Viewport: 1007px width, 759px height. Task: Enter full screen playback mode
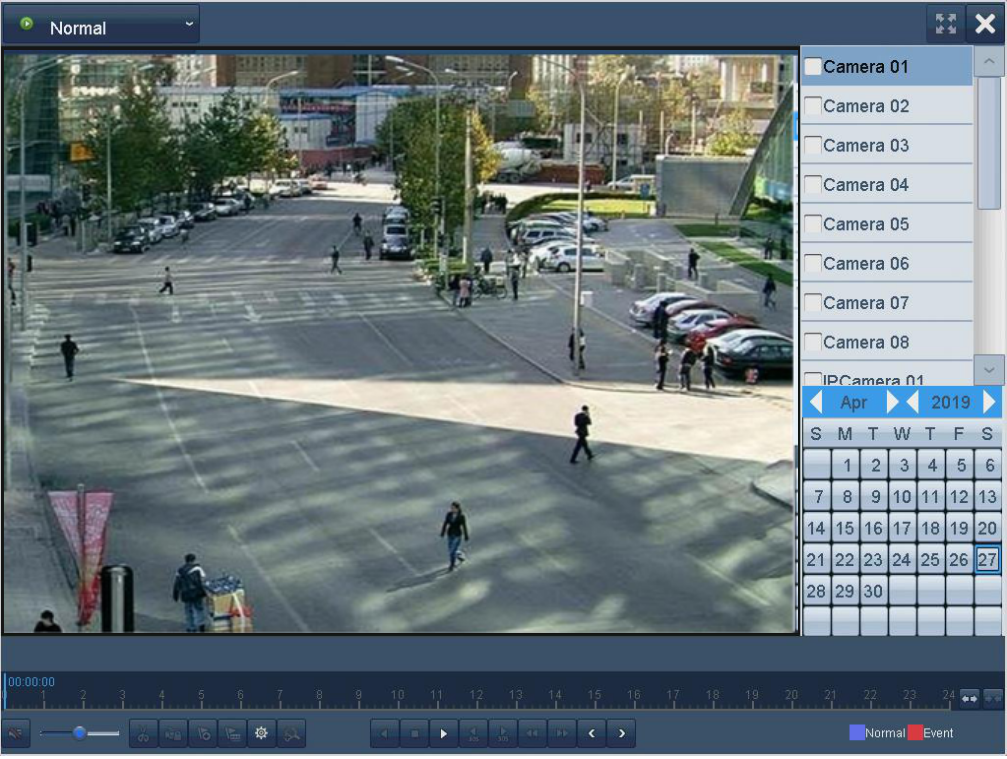click(945, 25)
